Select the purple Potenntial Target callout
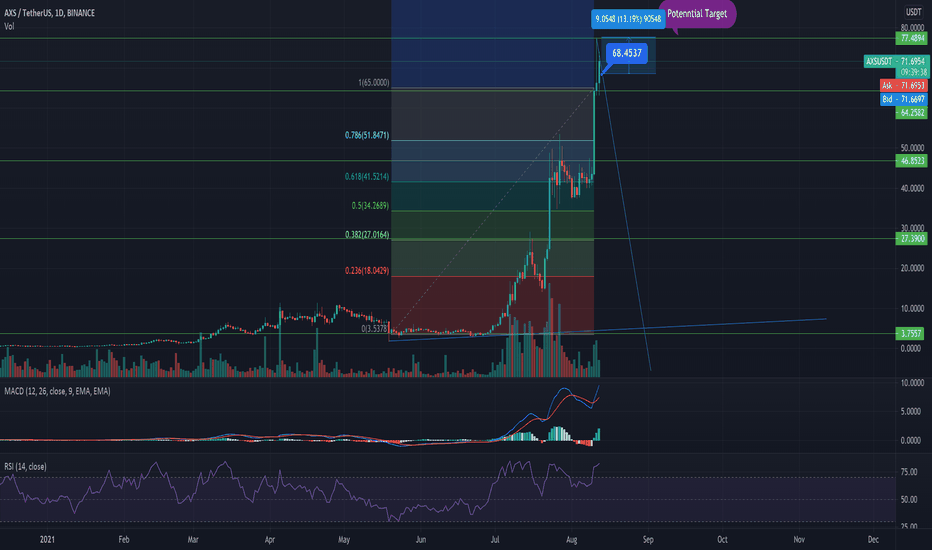This screenshot has width=932, height=550. (697, 14)
